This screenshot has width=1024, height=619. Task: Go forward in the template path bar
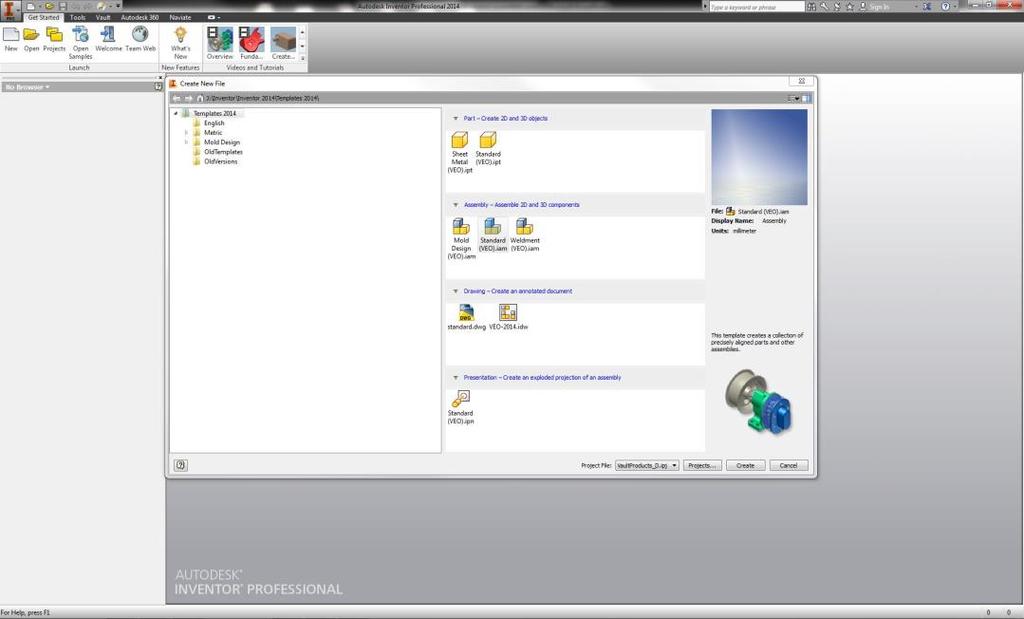pos(189,98)
